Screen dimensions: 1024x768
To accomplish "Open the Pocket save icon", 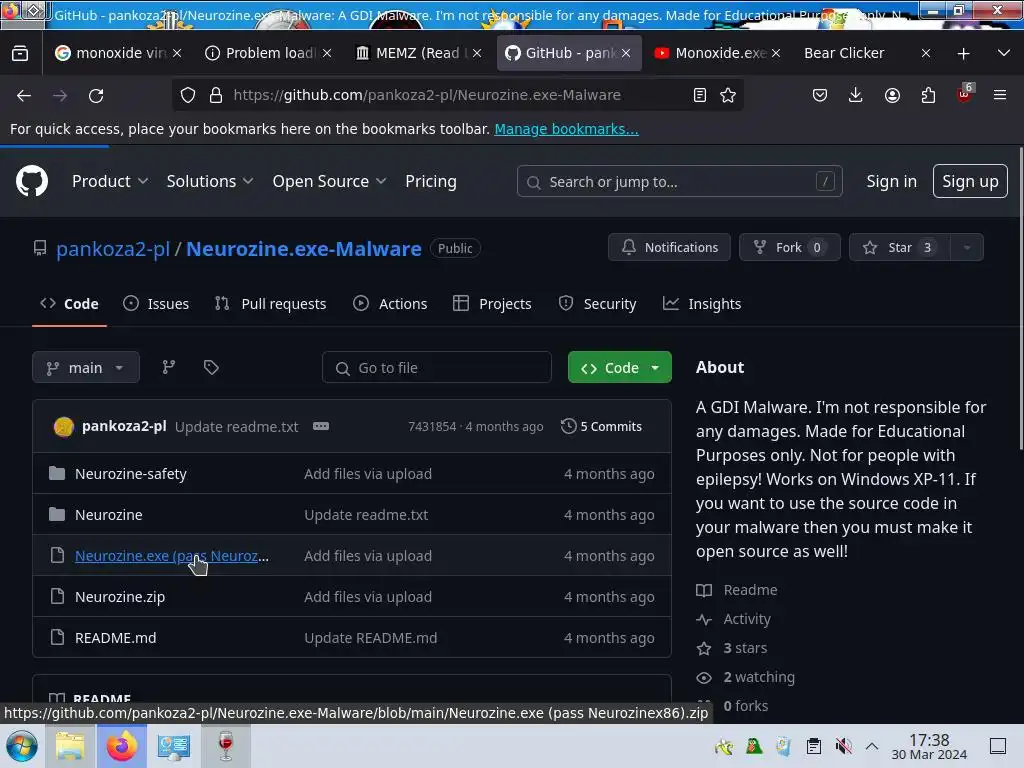I will coord(820,95).
